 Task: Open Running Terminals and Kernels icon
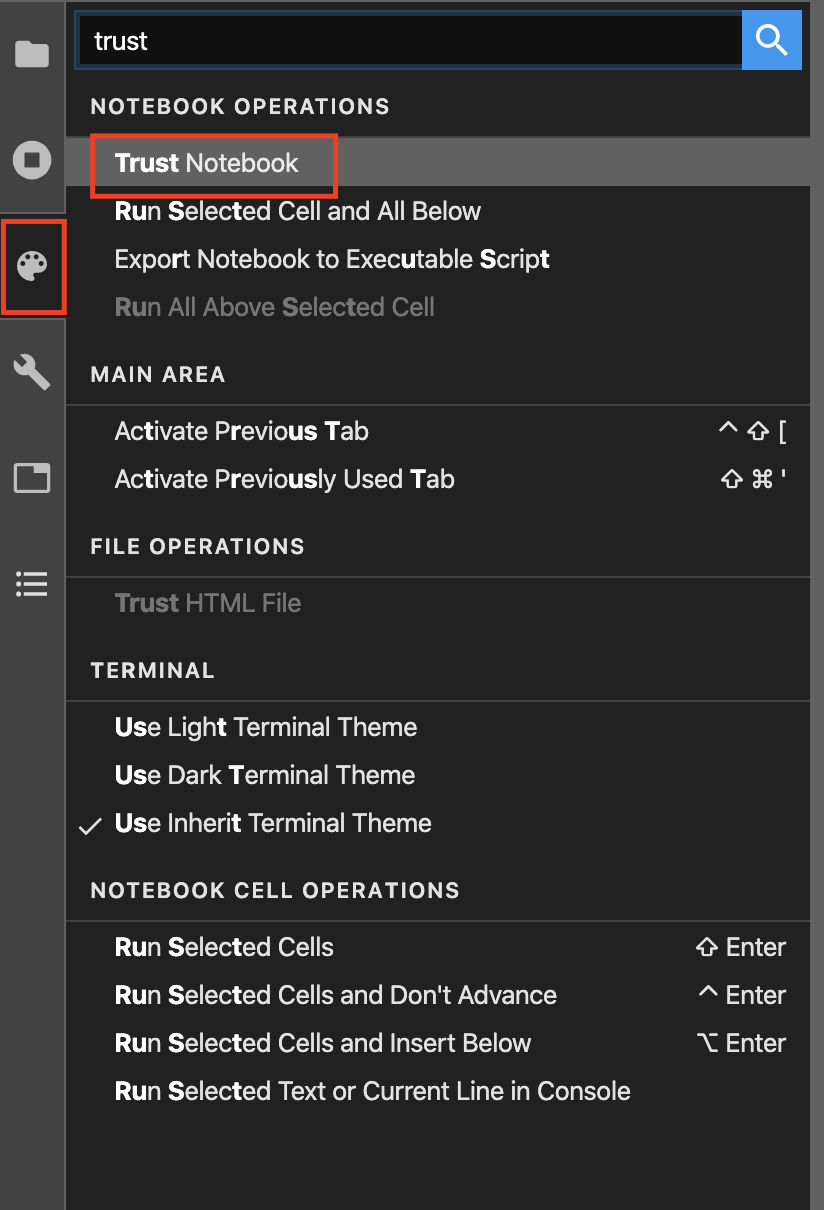click(32, 160)
